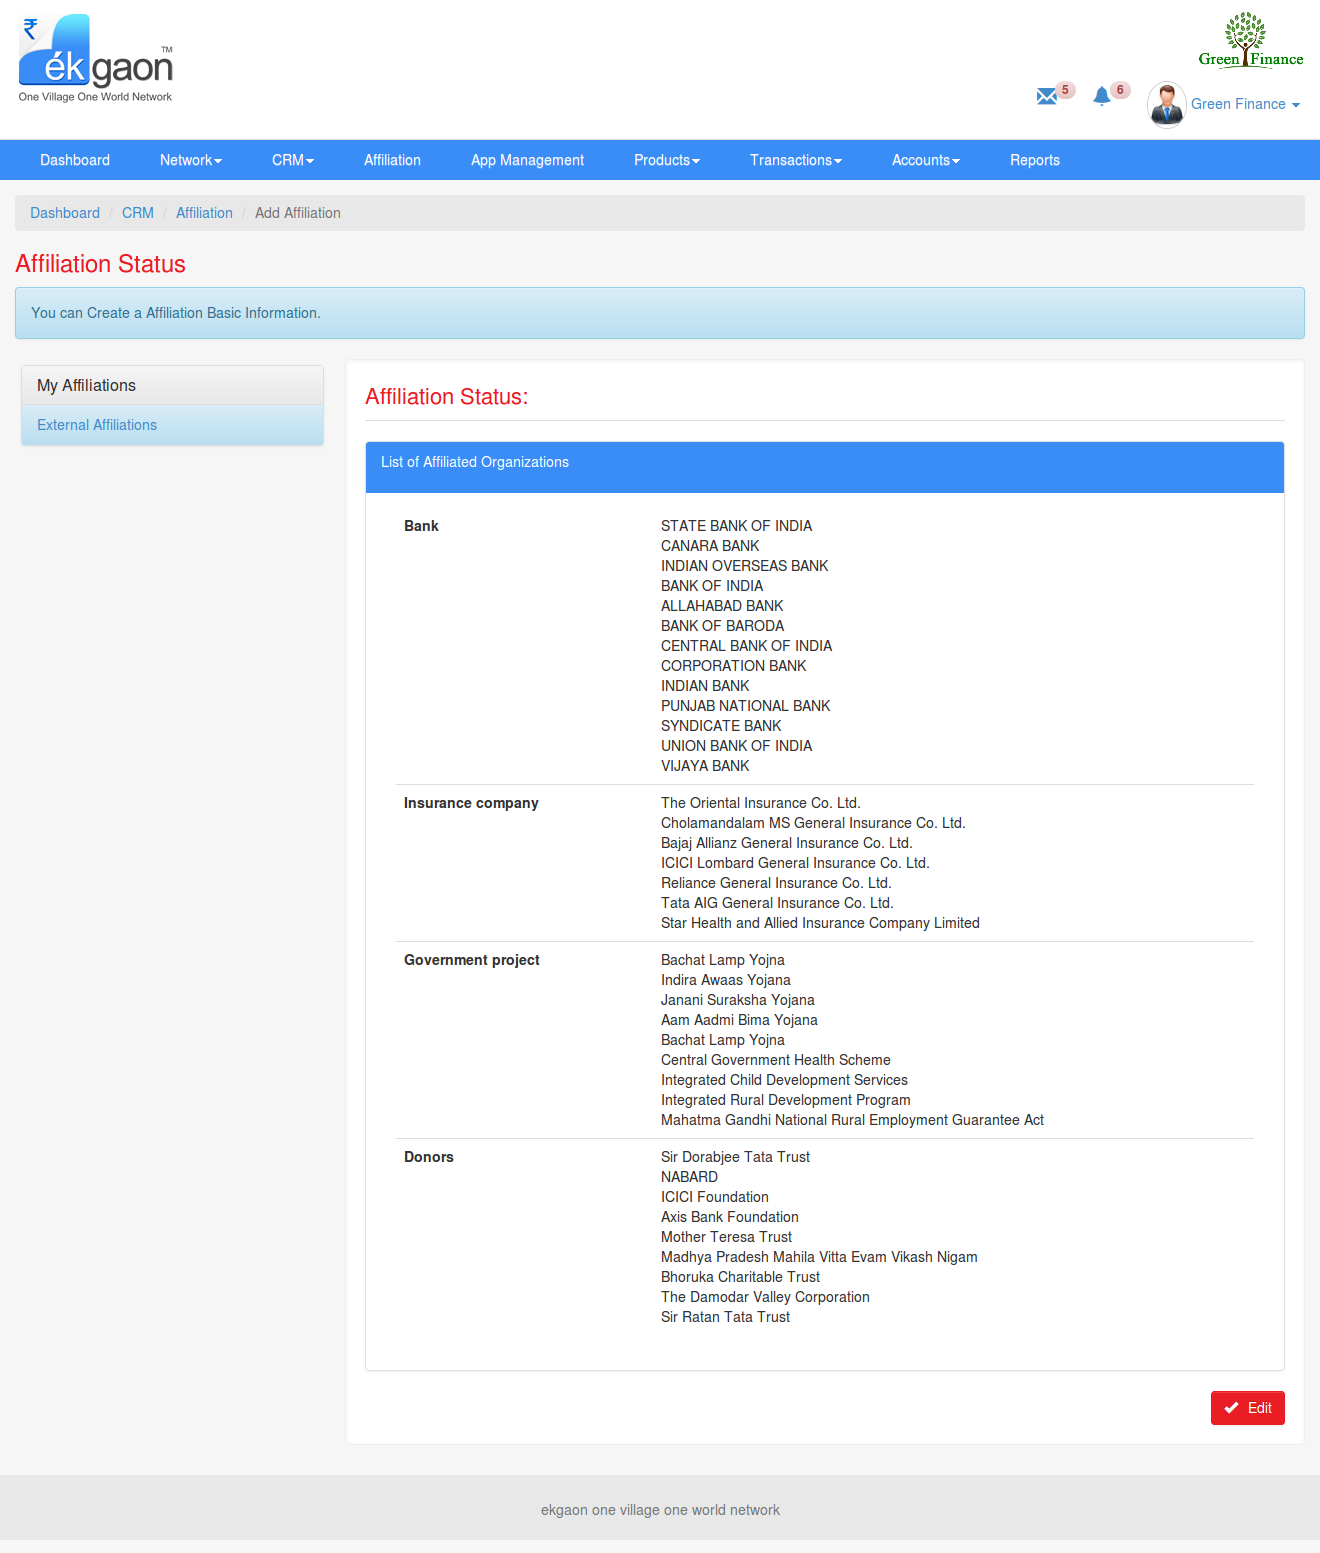Select VIJAYA BANK entry
This screenshot has height=1553, width=1320.
705,766
